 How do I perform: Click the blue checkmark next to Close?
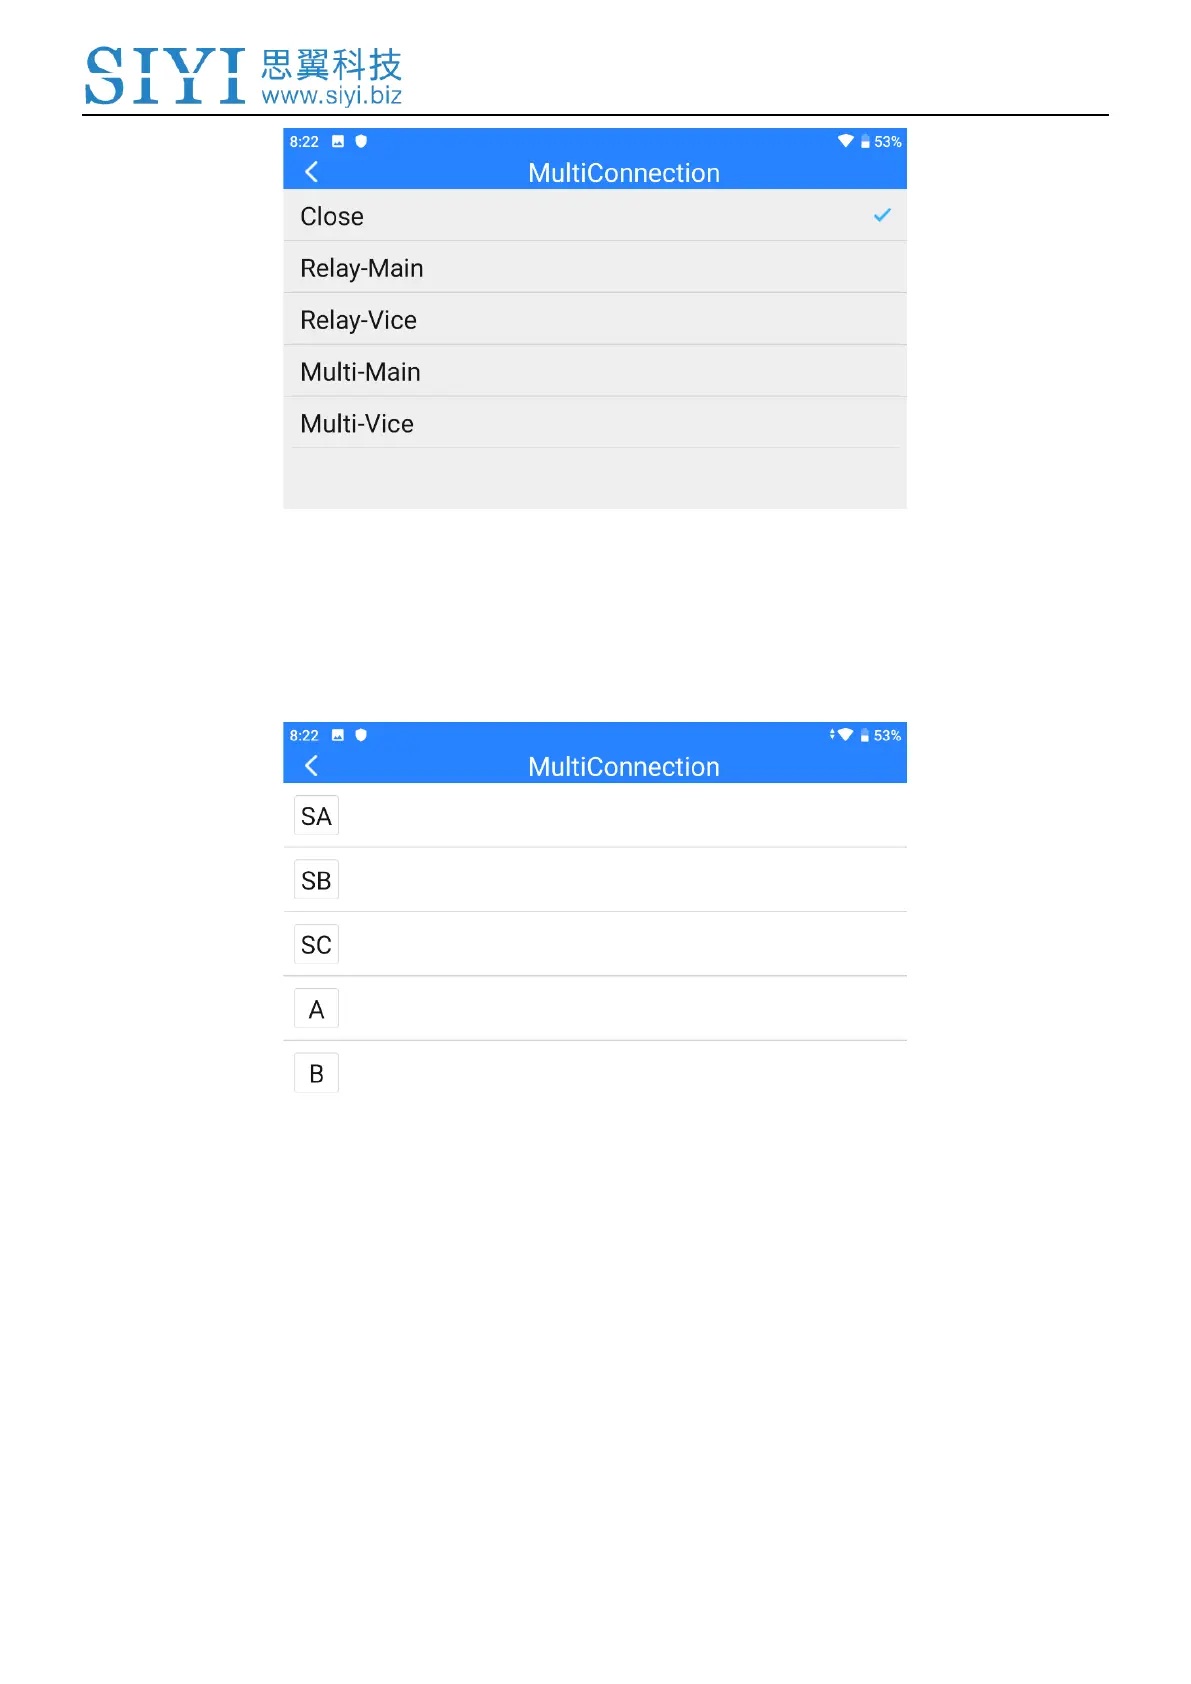tap(882, 215)
